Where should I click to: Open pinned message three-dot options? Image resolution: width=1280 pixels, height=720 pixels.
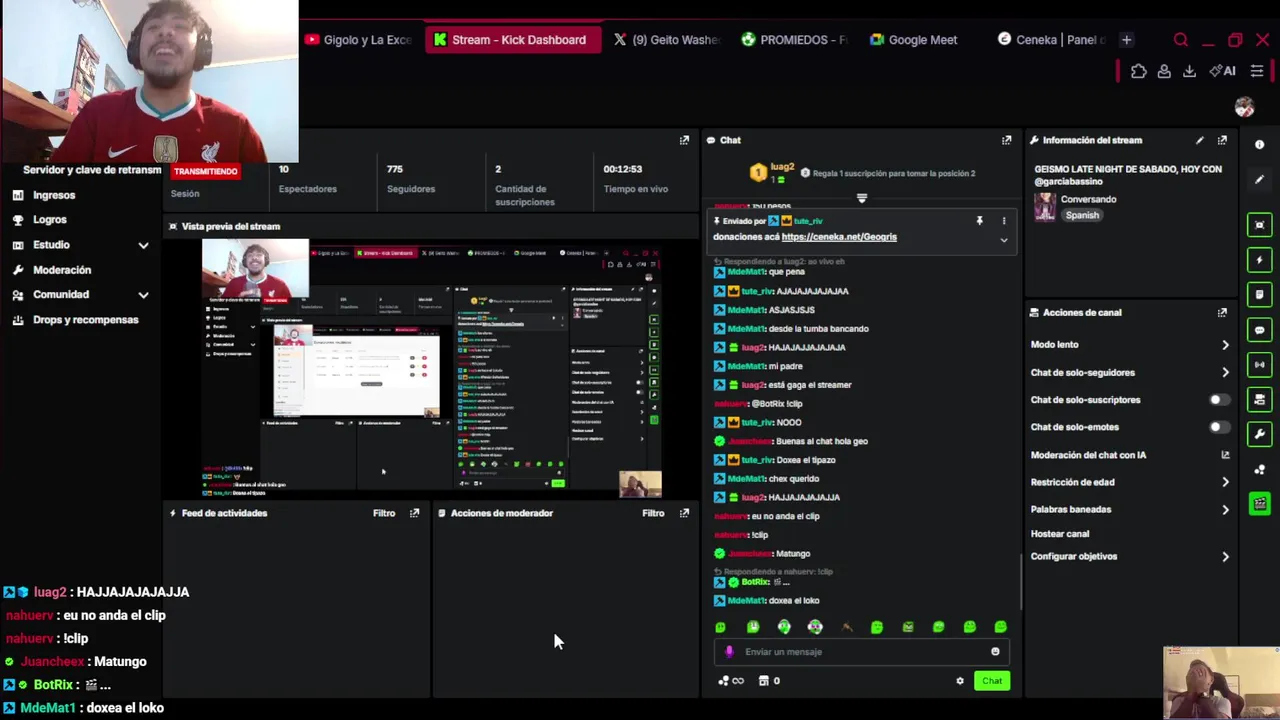1004,220
